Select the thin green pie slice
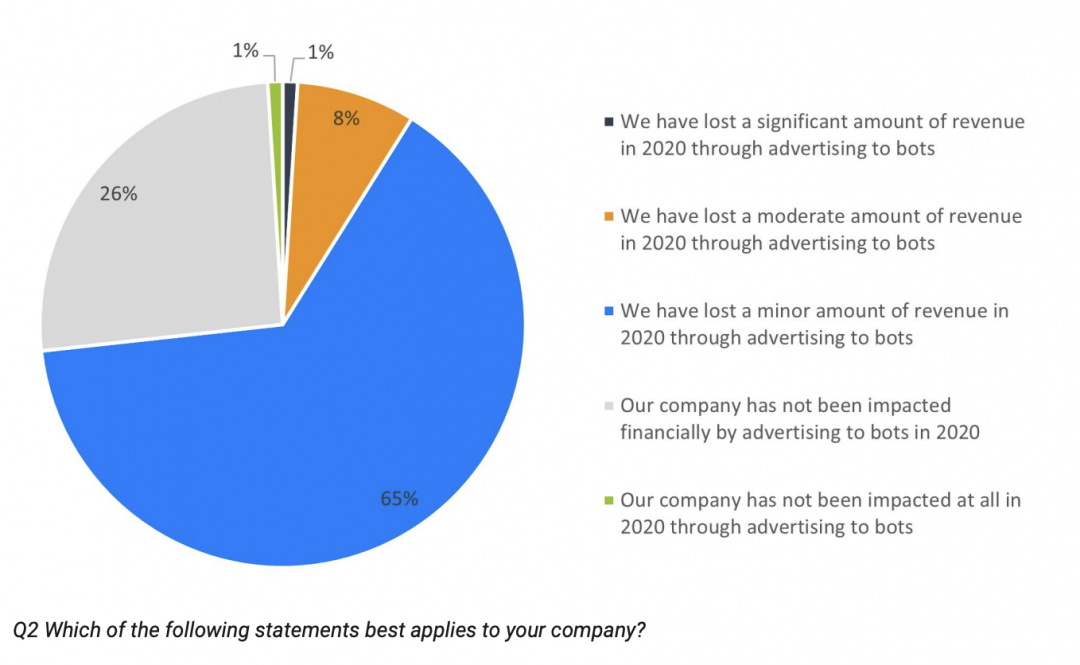 pyautogui.click(x=276, y=172)
